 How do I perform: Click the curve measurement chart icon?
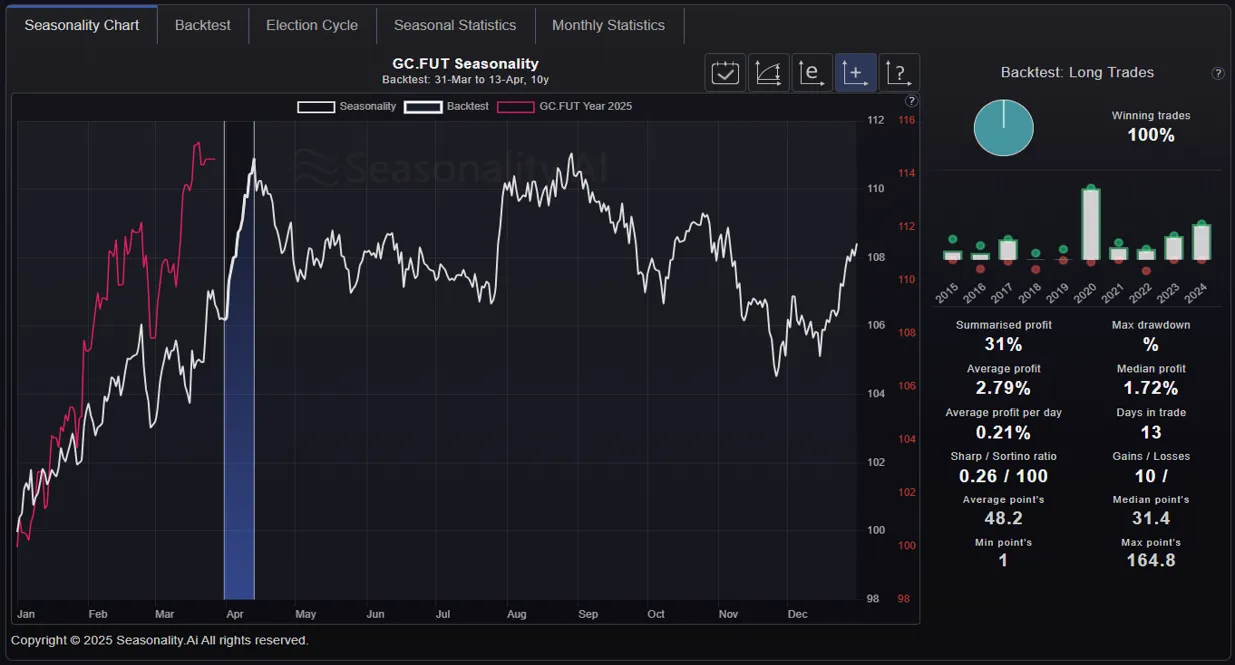pyautogui.click(x=768, y=73)
